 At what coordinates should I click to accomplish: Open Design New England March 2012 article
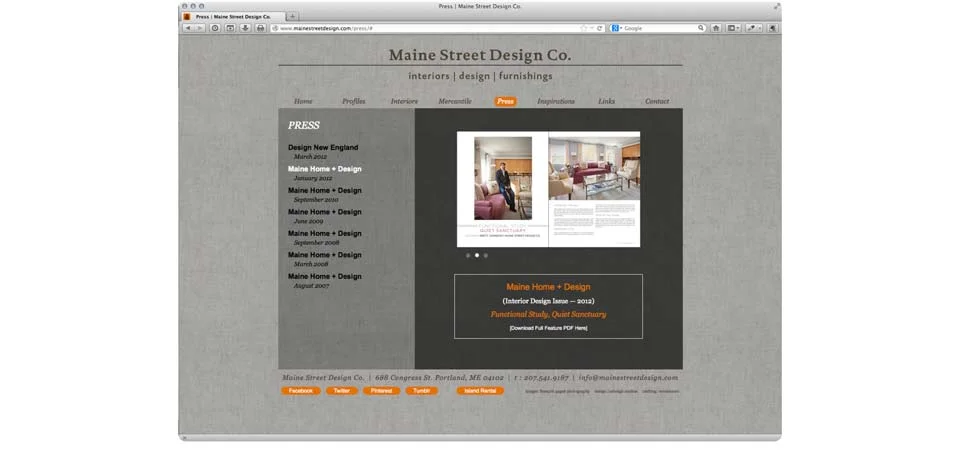(x=323, y=152)
